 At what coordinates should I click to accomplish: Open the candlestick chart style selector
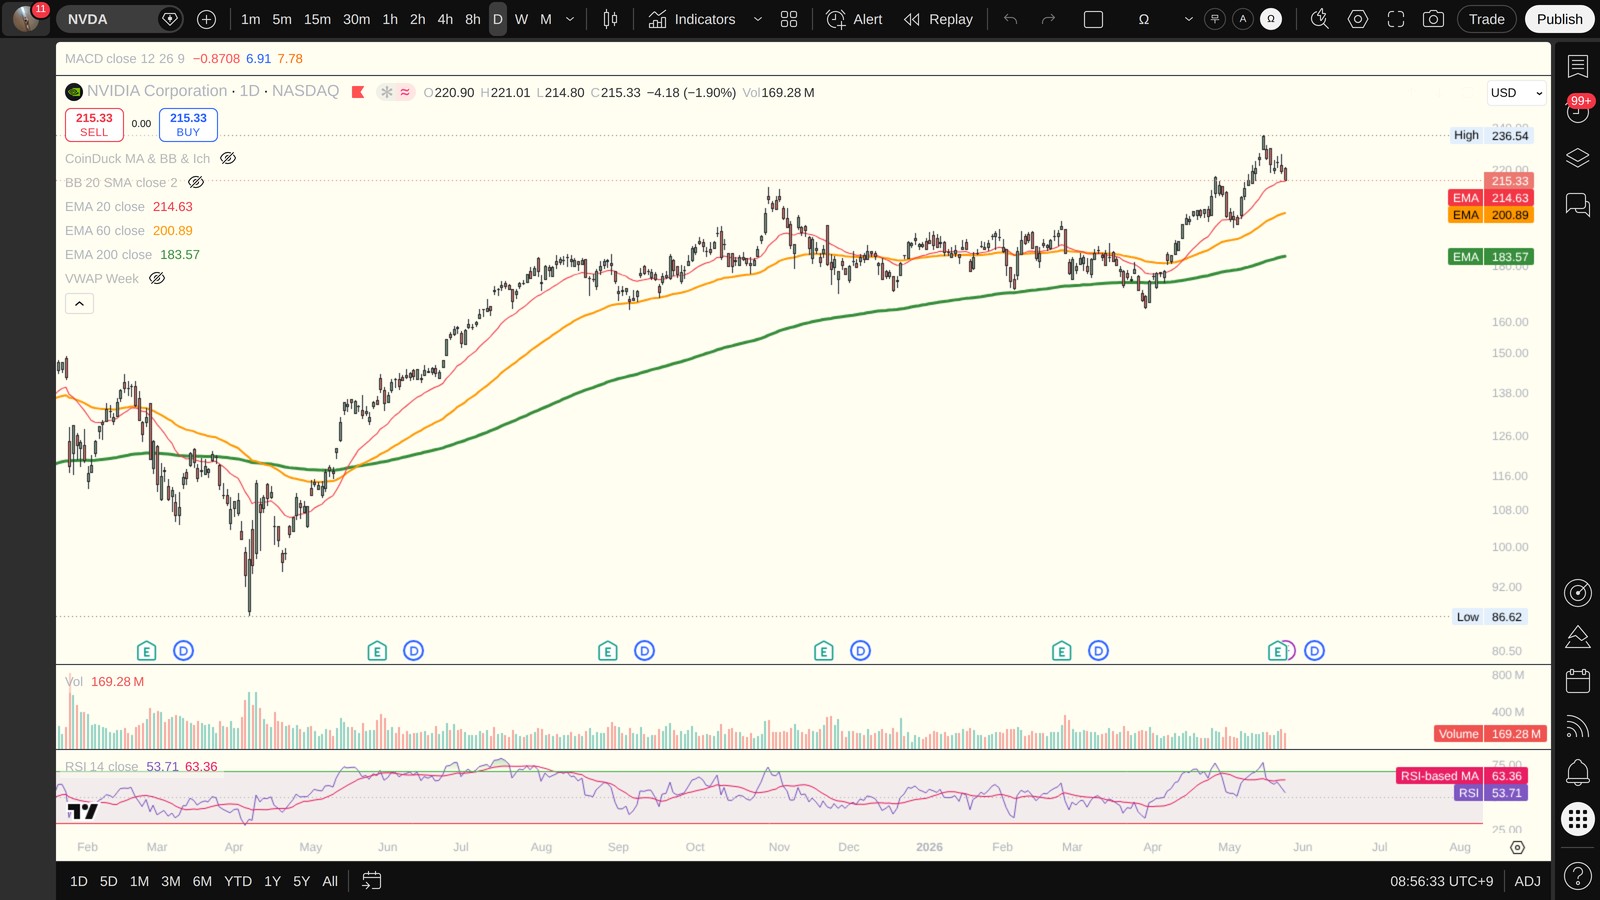click(610, 19)
